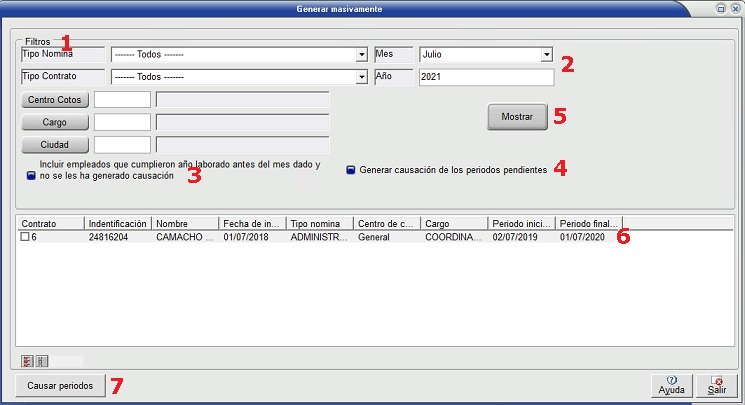
Task: Click the Salir exit button
Action: (x=714, y=386)
